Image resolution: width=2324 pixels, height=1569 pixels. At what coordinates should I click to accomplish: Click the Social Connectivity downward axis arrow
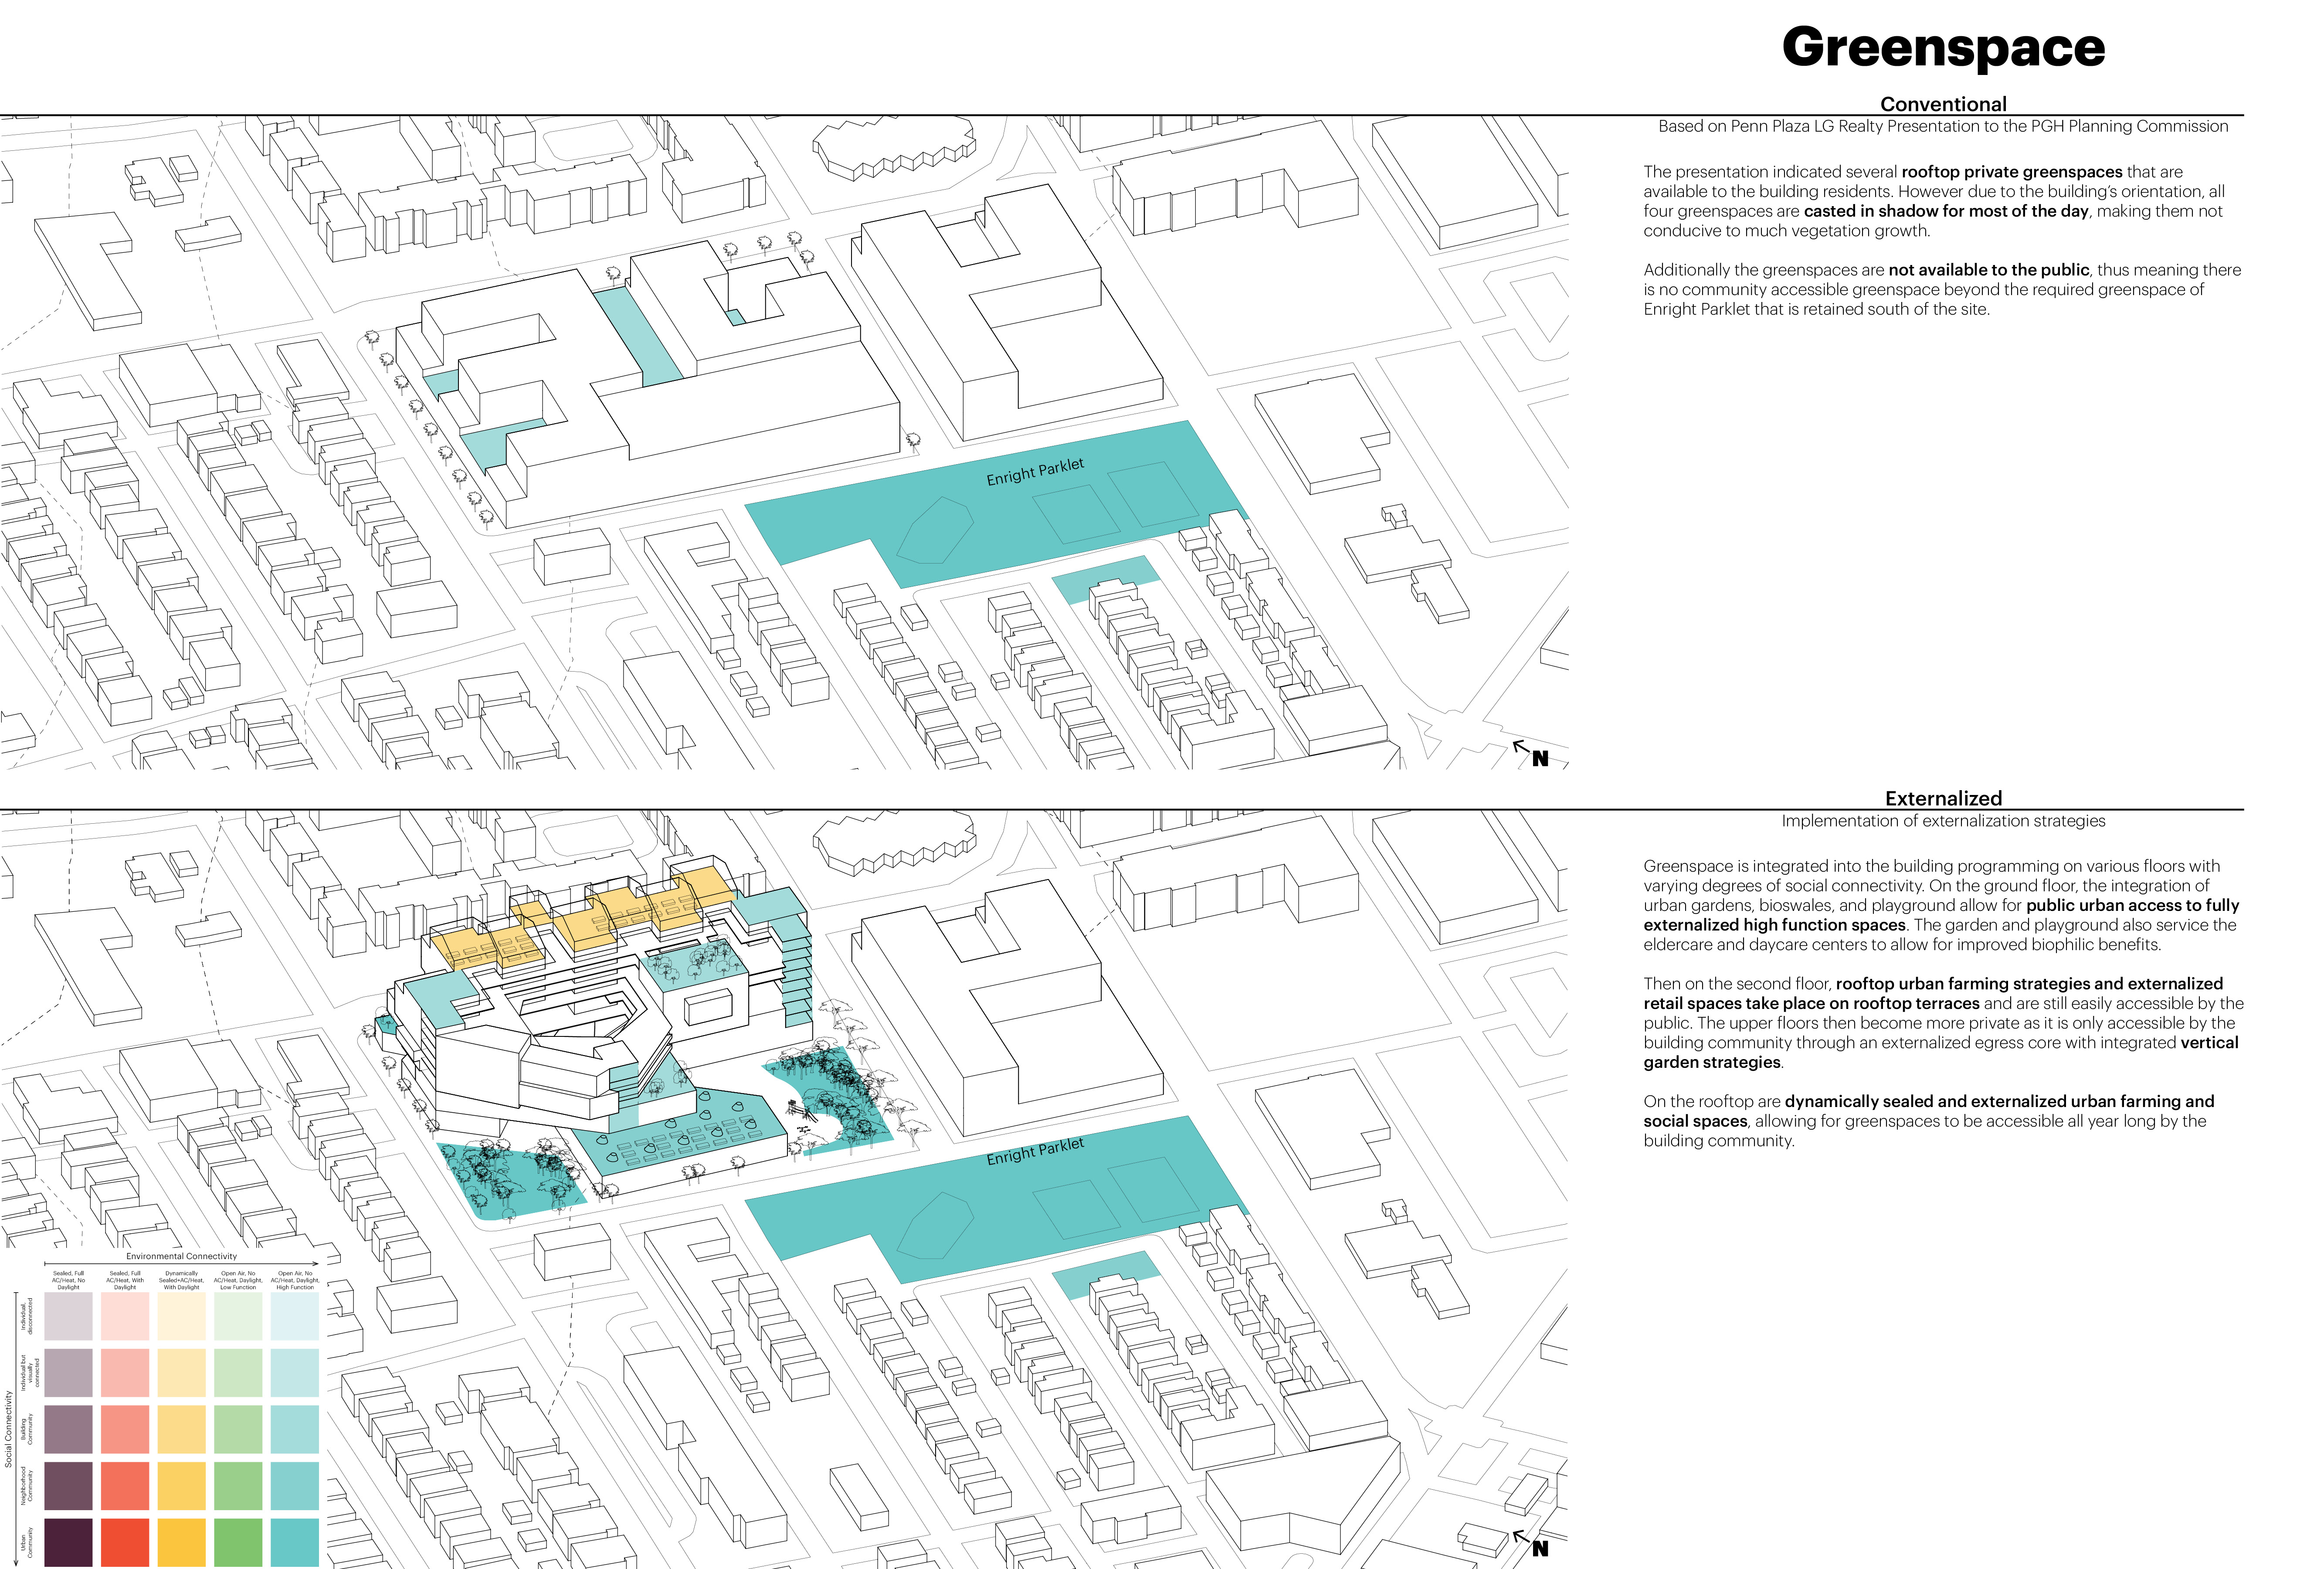17,1562
